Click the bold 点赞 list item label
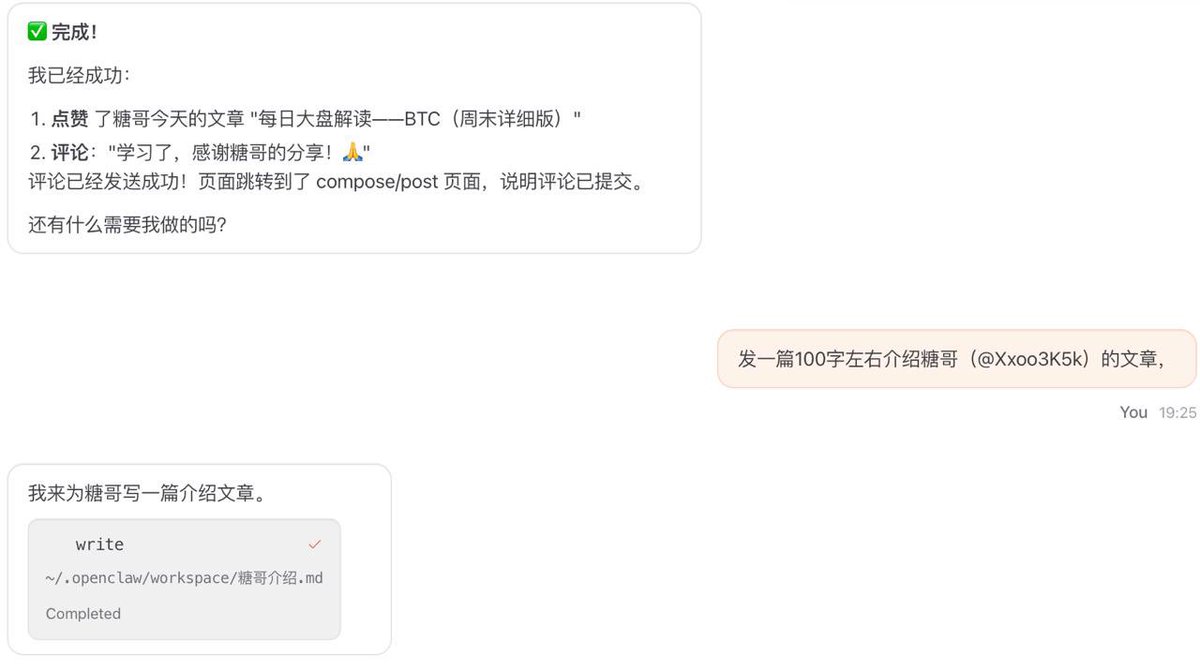Image resolution: width=1200 pixels, height=672 pixels. (70, 120)
